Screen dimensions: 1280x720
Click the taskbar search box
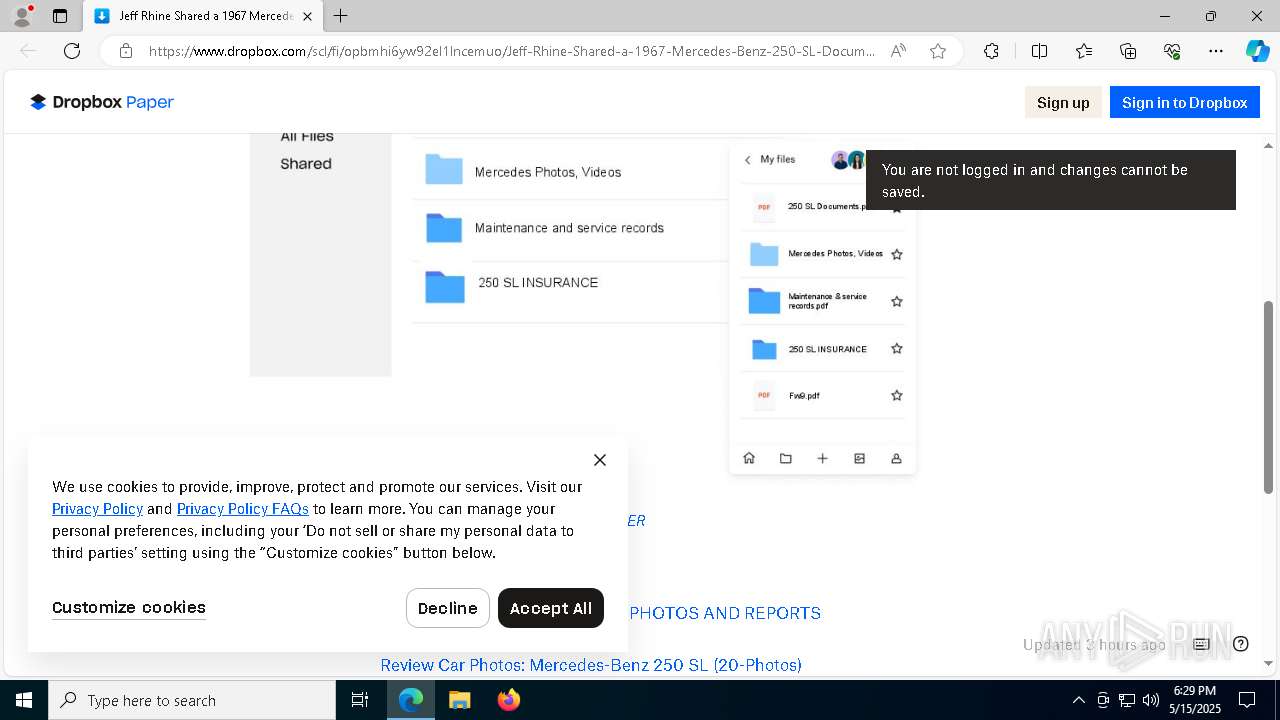click(192, 700)
